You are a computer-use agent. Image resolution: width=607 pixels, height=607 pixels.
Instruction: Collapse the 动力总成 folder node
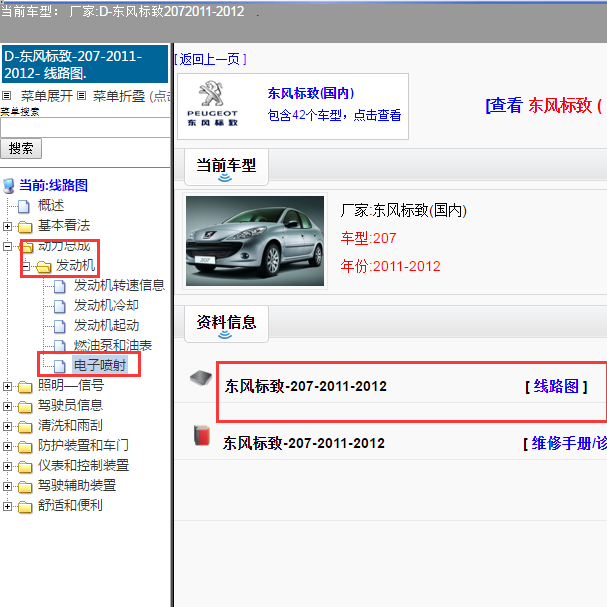tap(7, 246)
